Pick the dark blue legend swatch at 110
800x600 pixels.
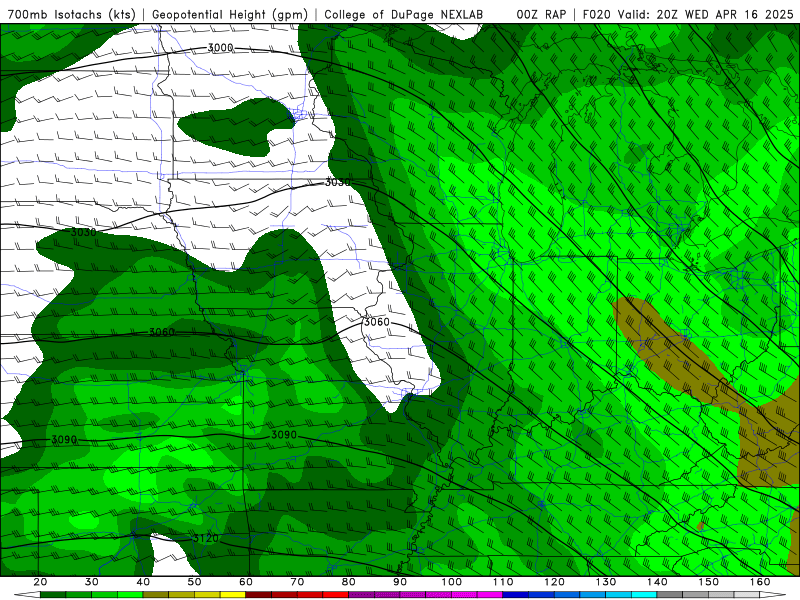[x=516, y=595]
